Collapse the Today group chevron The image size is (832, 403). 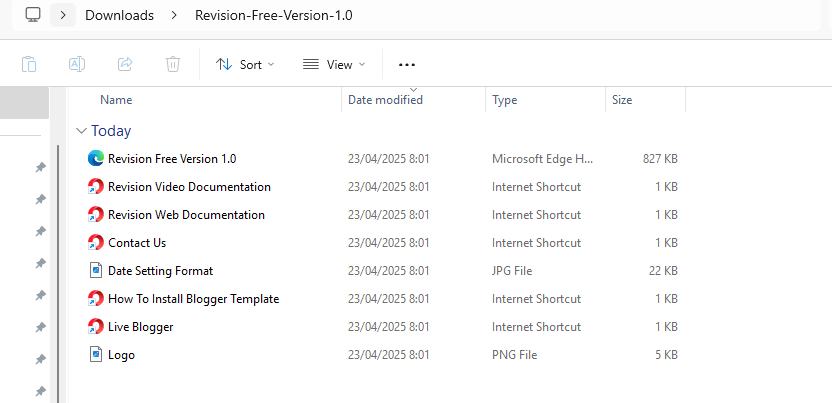(81, 130)
